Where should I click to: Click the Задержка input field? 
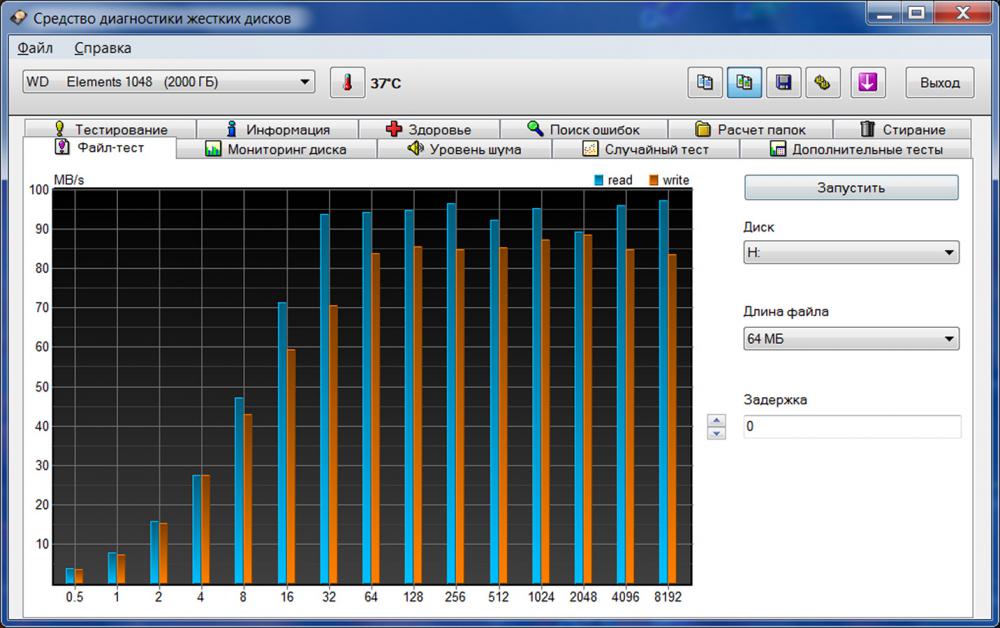(852, 427)
